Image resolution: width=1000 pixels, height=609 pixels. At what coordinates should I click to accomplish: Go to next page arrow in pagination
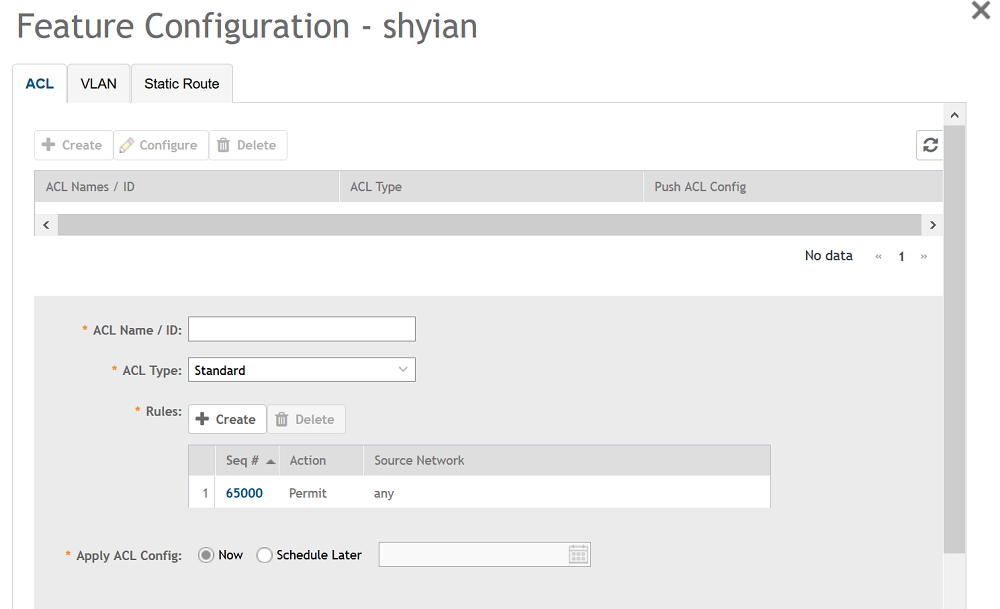924,257
